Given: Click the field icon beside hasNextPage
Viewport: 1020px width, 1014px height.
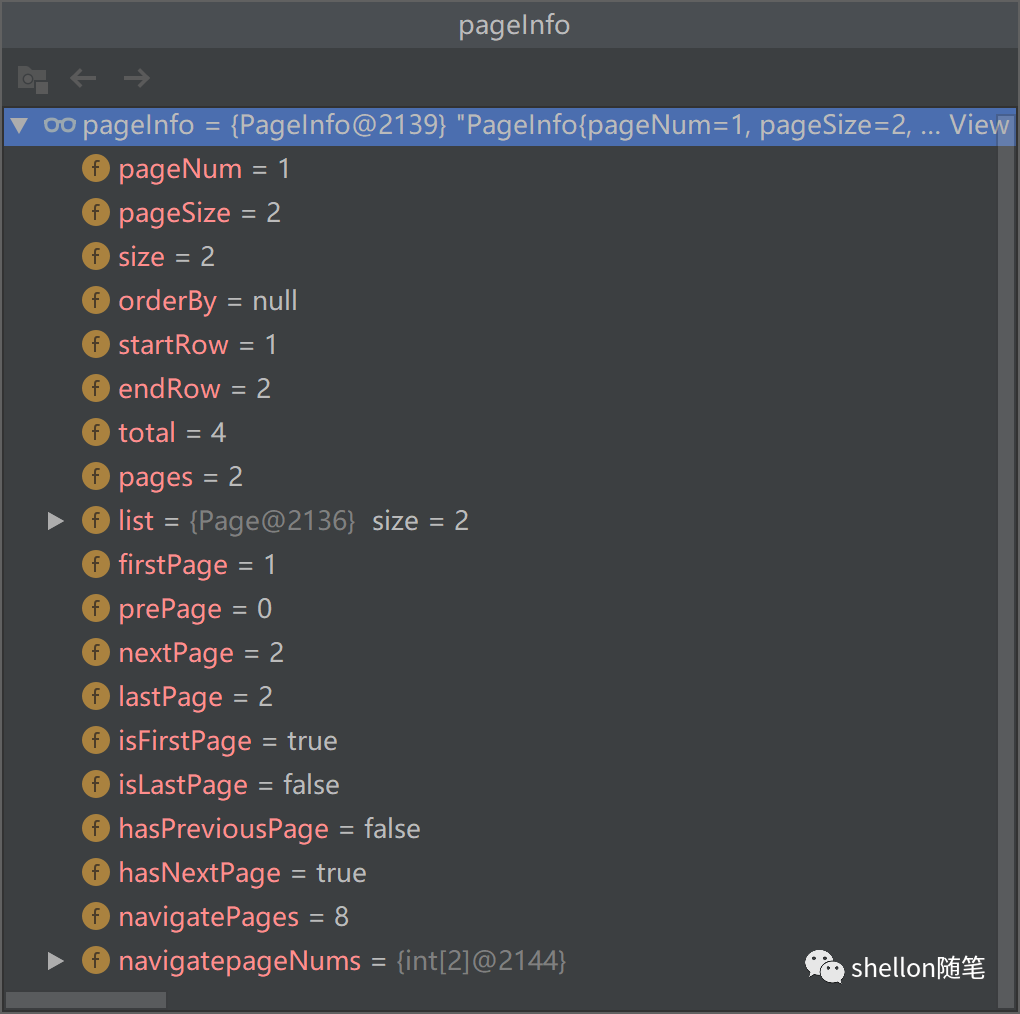Looking at the screenshot, I should tap(95, 873).
